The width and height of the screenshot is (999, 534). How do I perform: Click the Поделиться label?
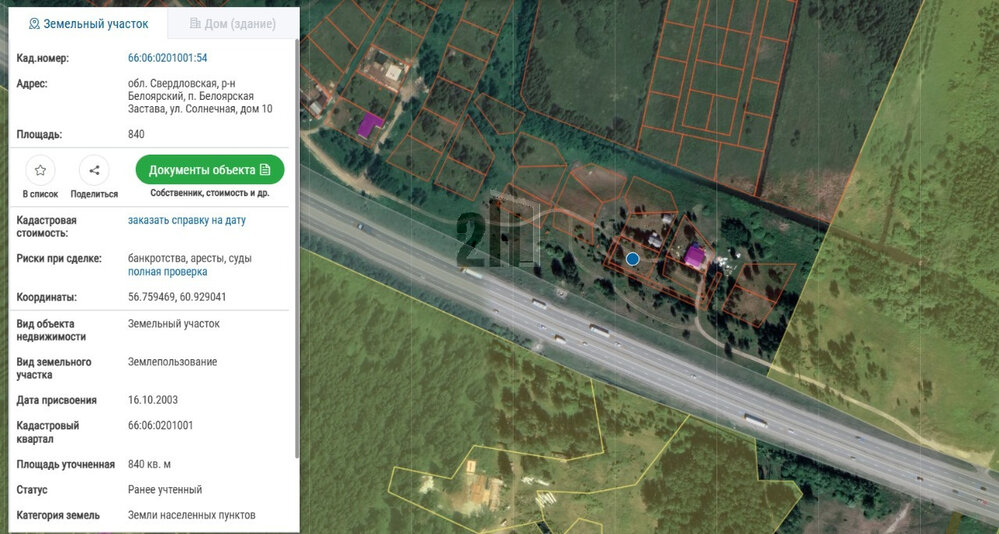[x=94, y=194]
